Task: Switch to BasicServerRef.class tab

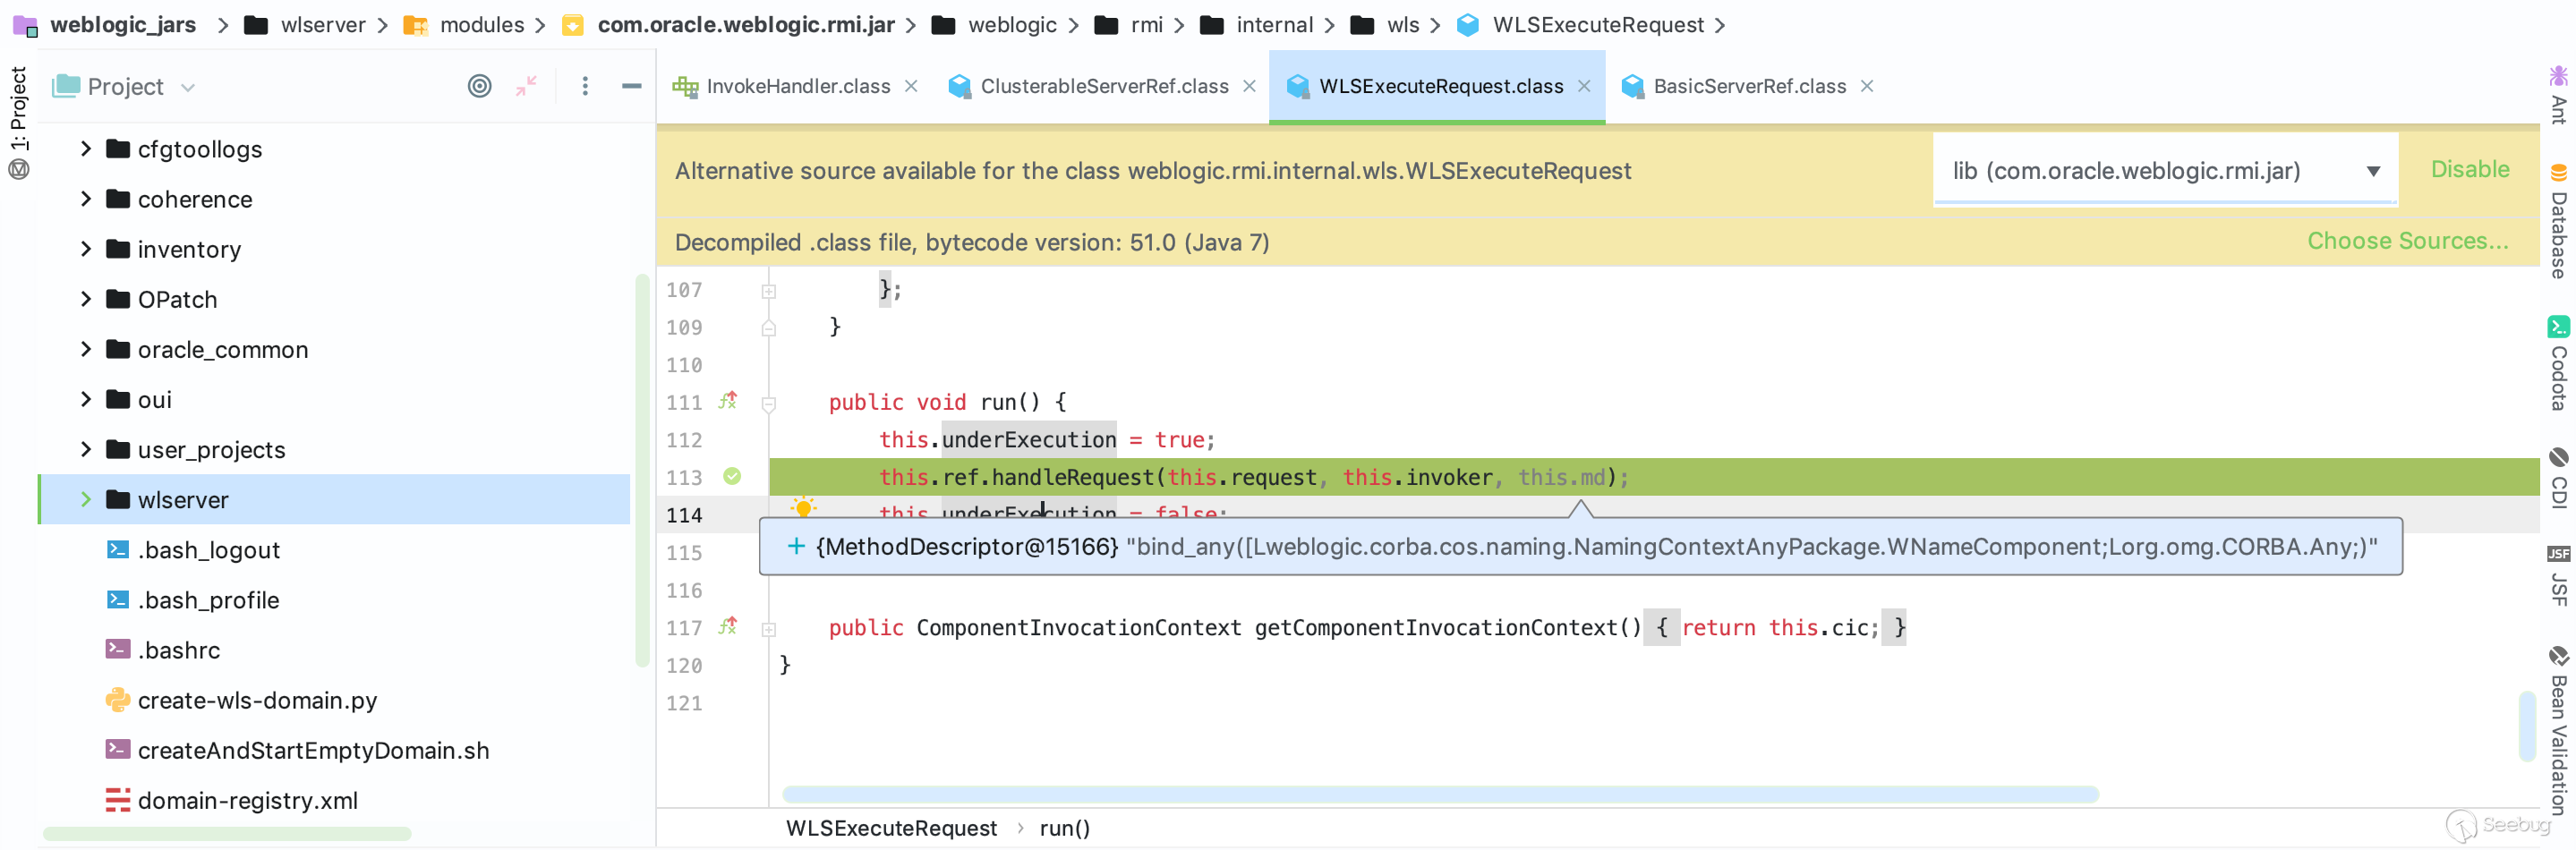Action: 1748,86
